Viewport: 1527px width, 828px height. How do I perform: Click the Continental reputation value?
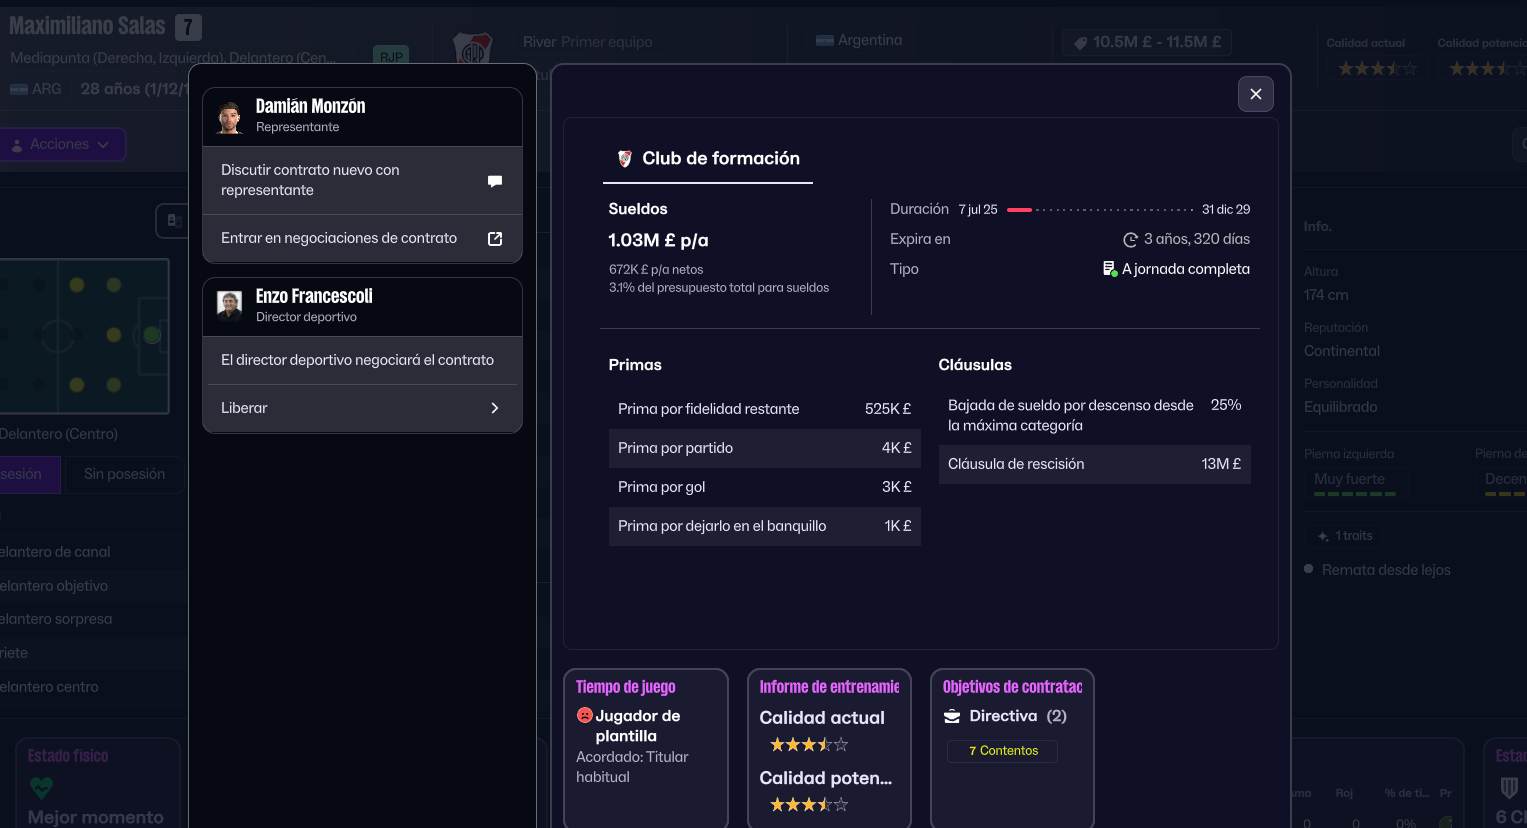(x=1342, y=351)
